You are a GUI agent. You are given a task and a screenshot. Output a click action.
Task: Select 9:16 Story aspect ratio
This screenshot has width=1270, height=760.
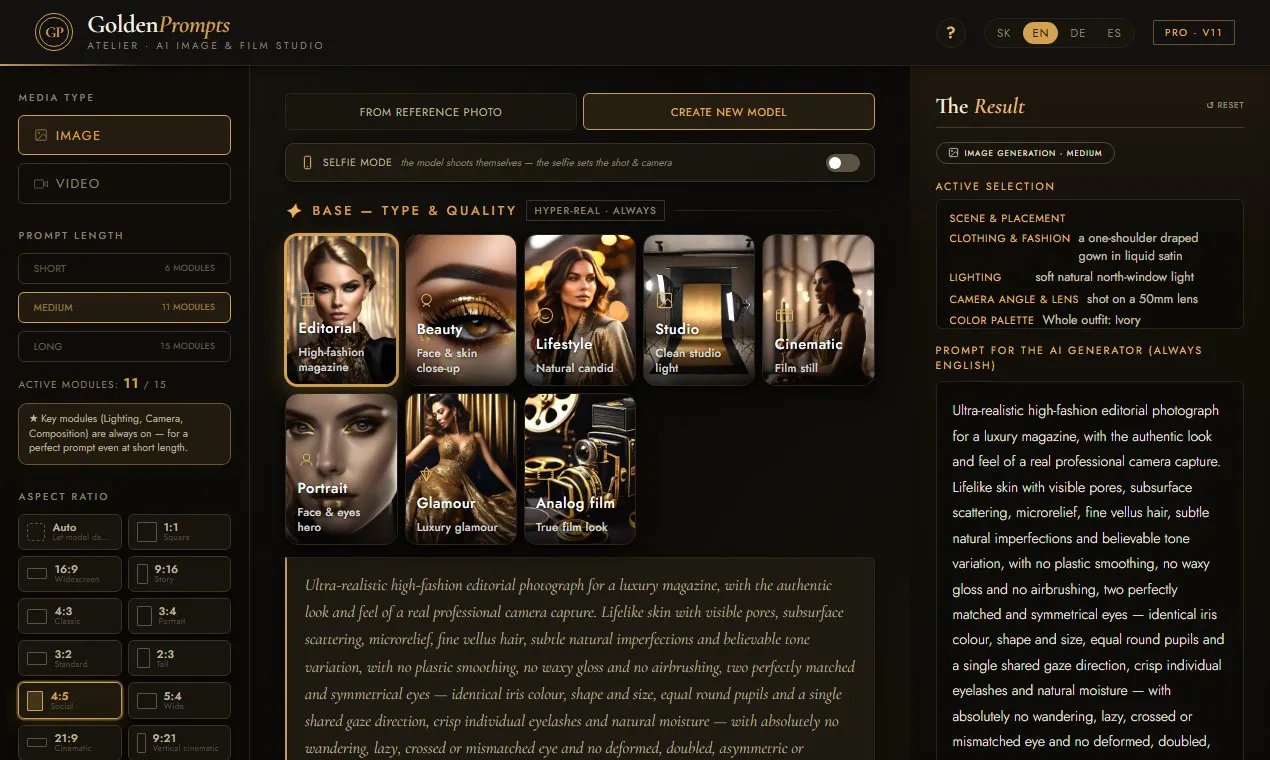pos(179,574)
